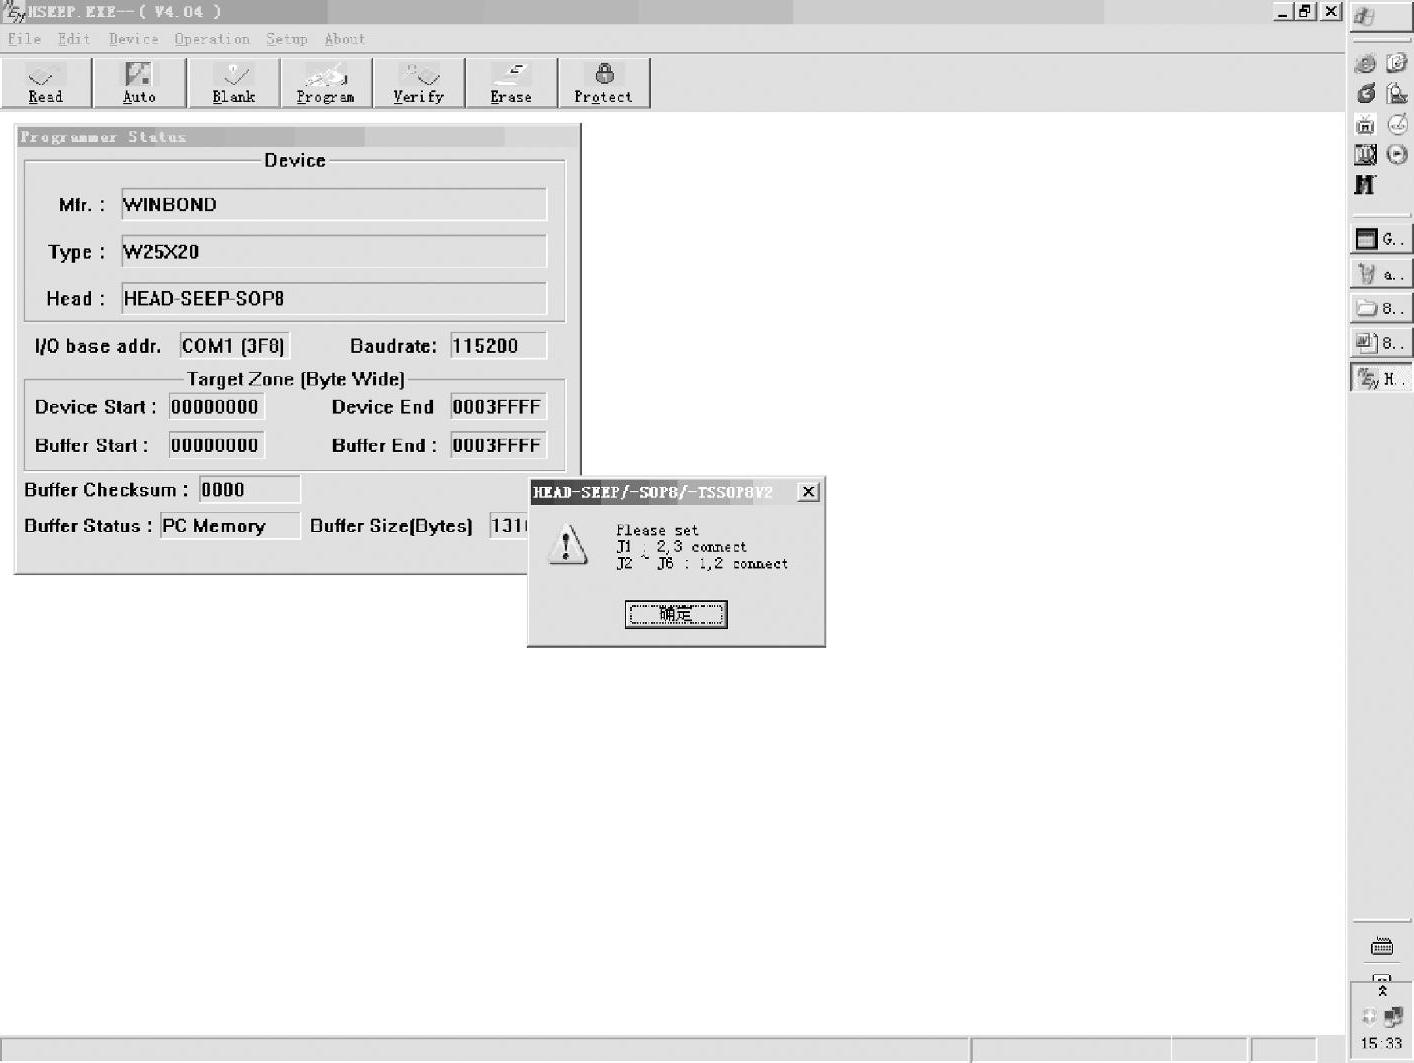Viewport: 1414px width, 1063px height.
Task: Open the Operation menu
Action: [212, 39]
